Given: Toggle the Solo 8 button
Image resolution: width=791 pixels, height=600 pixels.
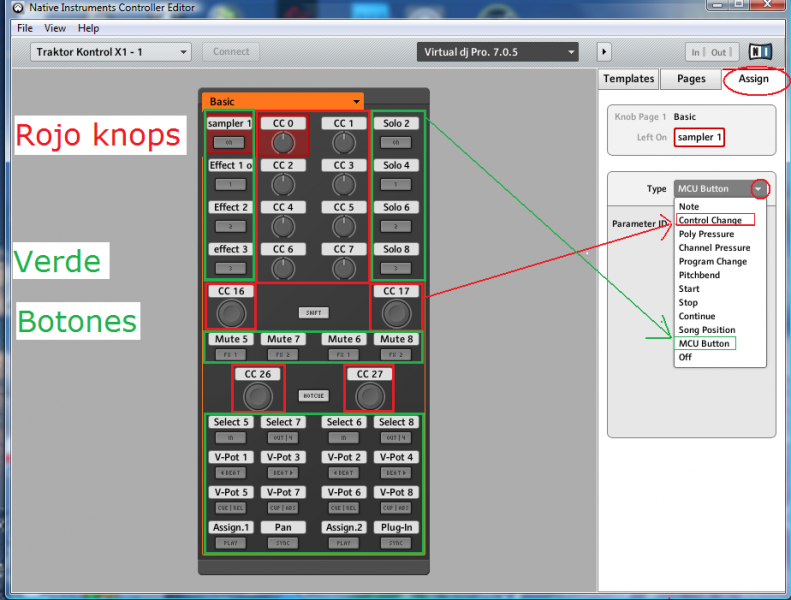Looking at the screenshot, I should pyautogui.click(x=396, y=268).
